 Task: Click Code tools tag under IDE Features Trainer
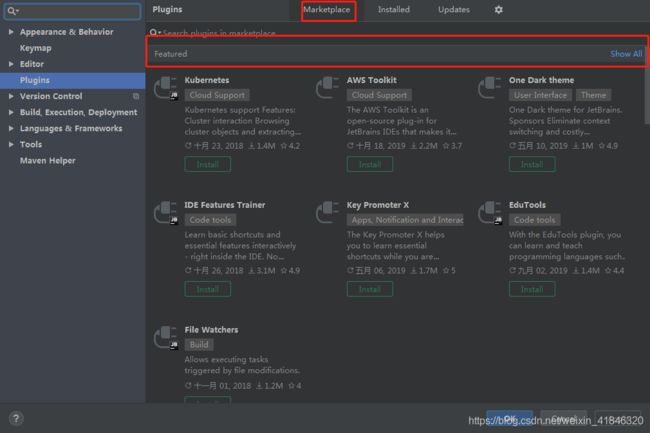210,220
